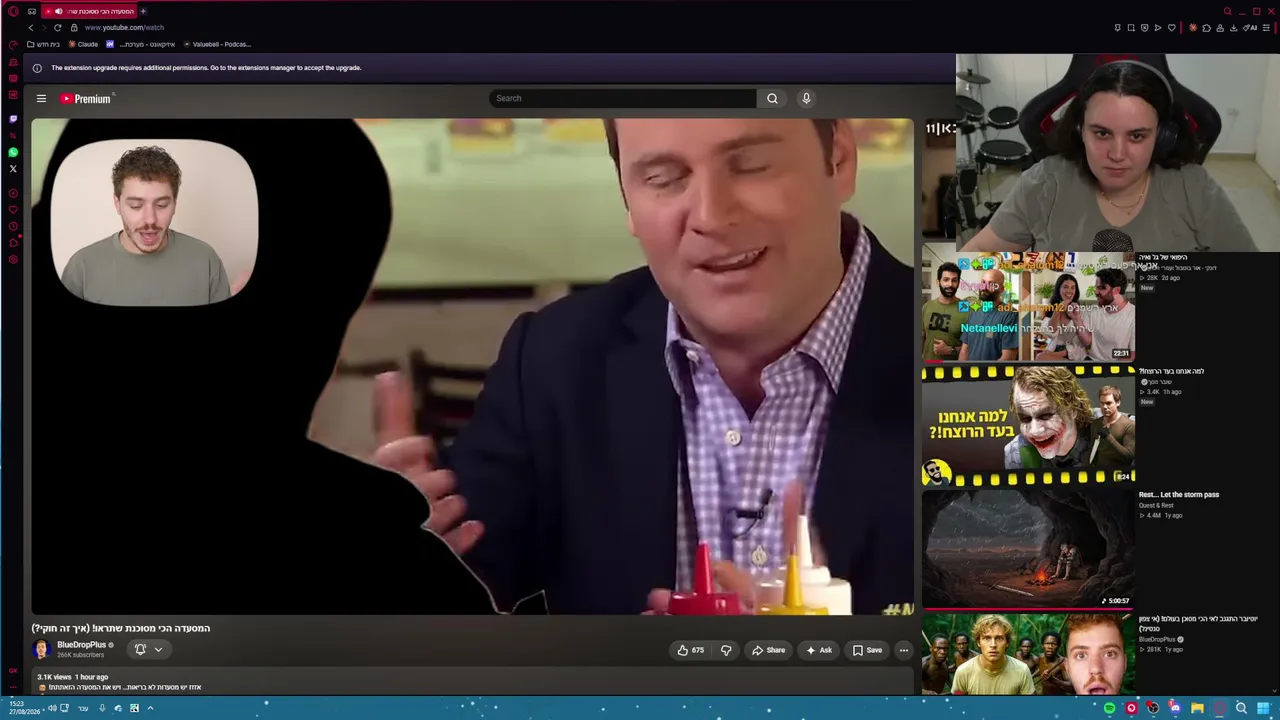Go back with the browser back arrow
This screenshot has height=720, width=1280.
[30, 27]
